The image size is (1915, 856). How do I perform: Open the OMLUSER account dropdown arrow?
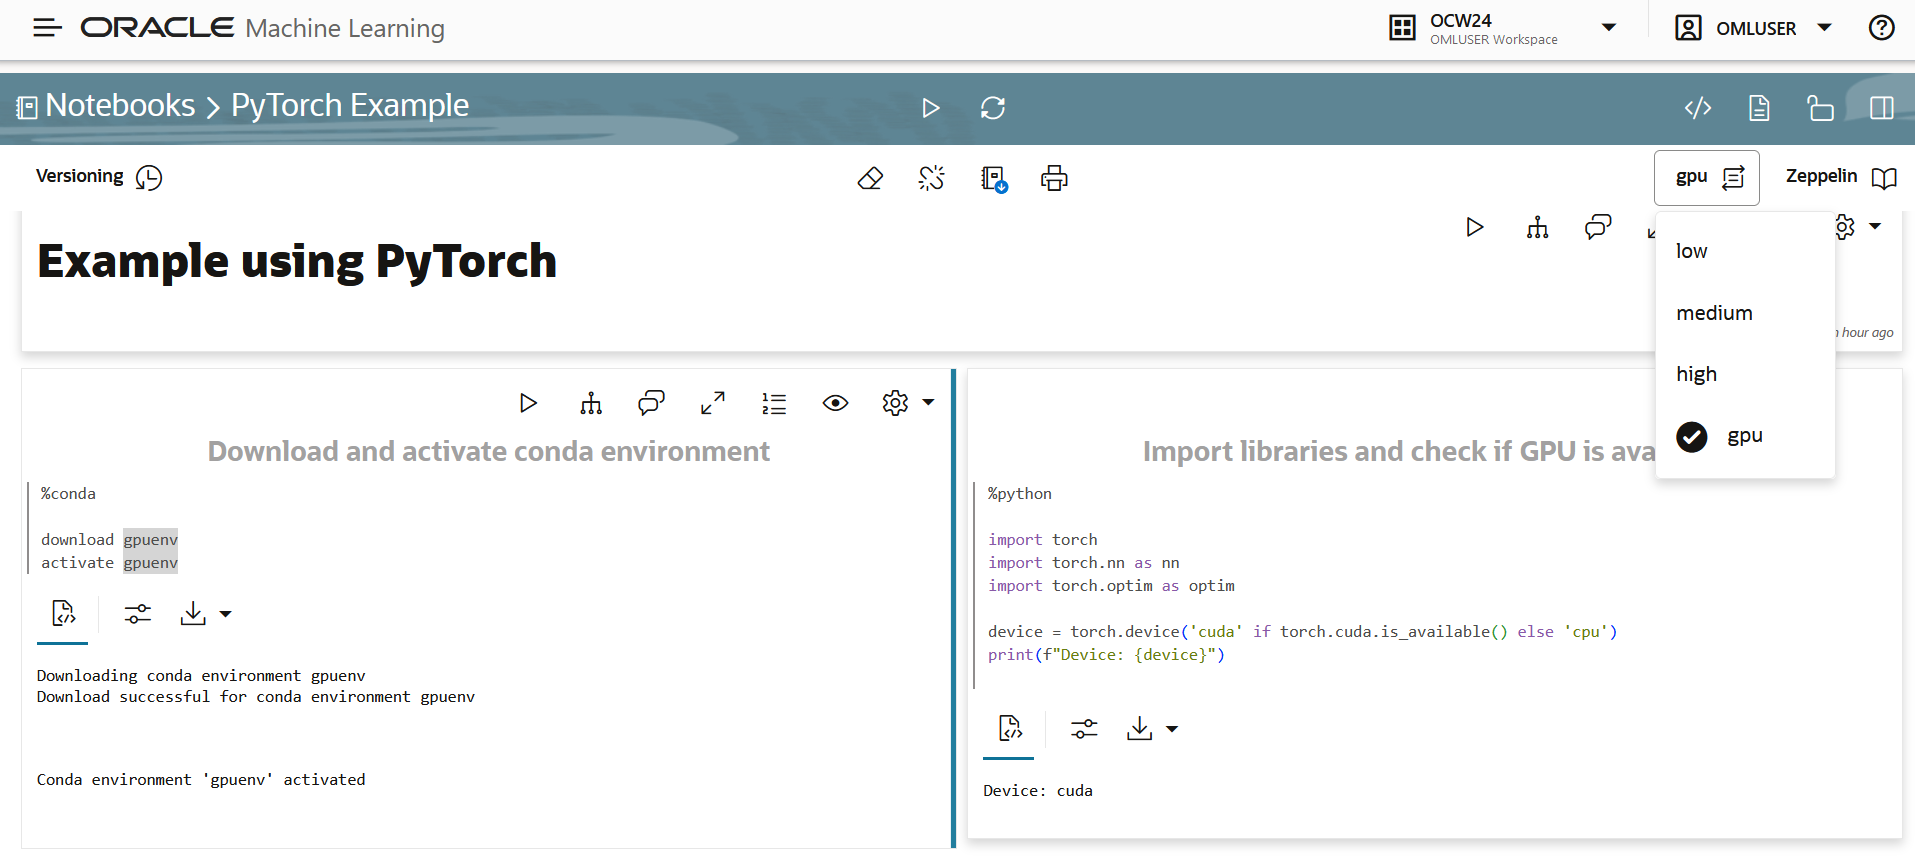[x=1824, y=28]
